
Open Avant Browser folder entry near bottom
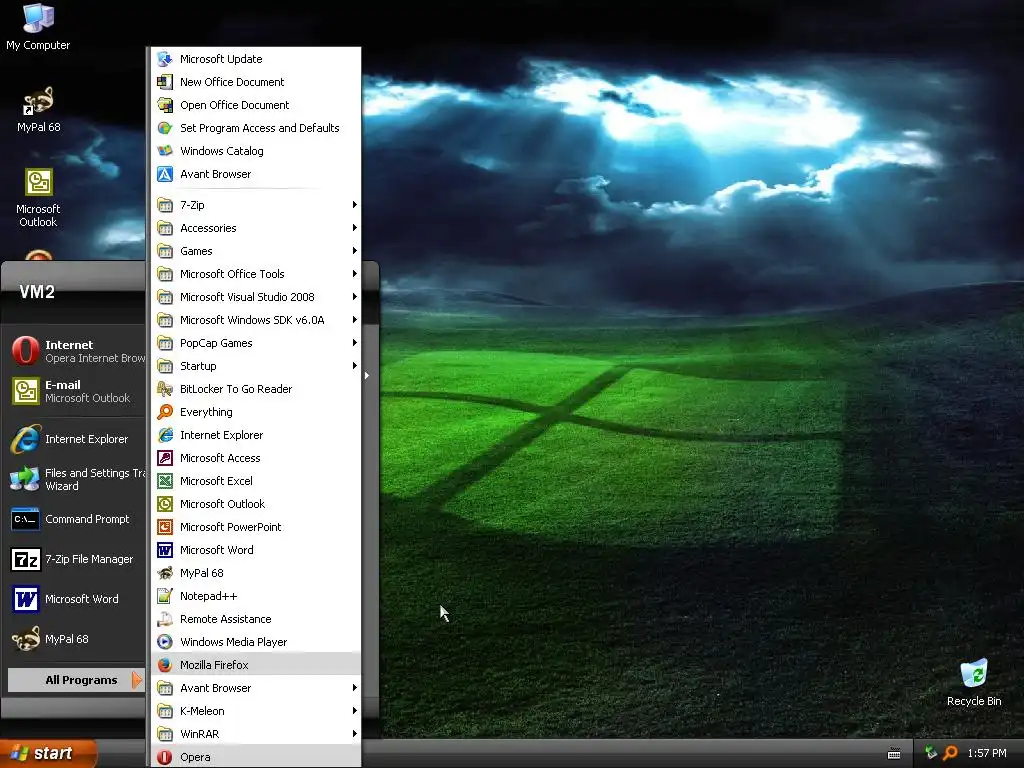click(x=256, y=688)
